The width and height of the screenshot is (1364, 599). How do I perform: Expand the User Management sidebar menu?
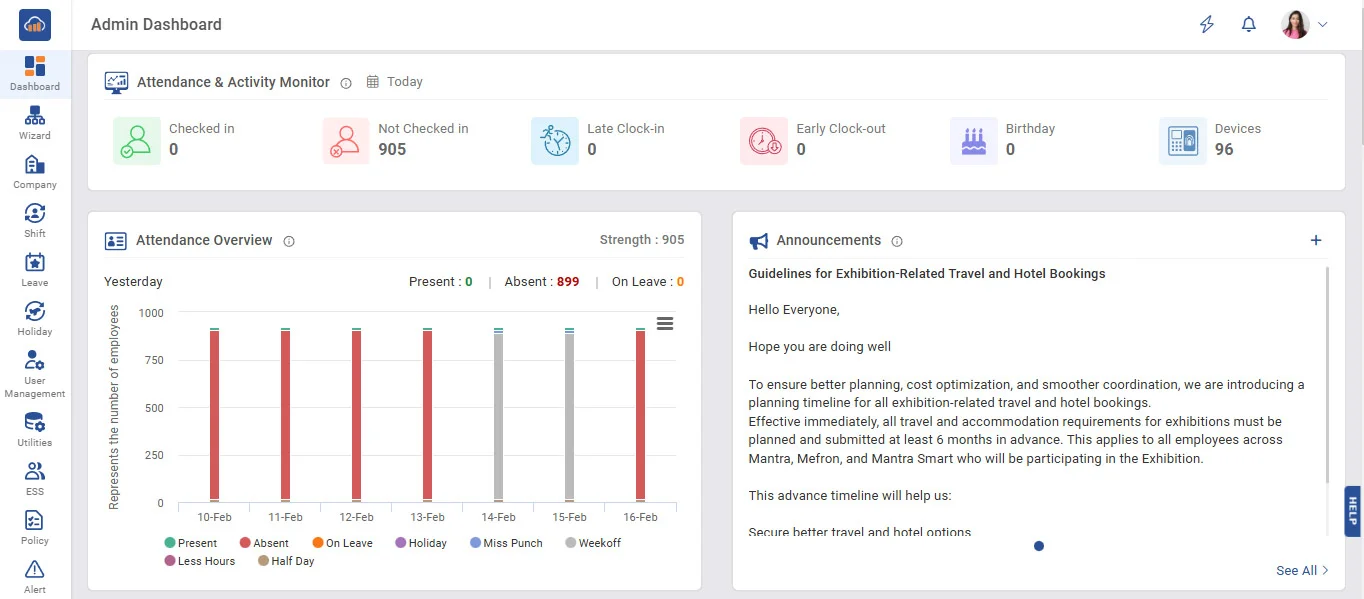pyautogui.click(x=35, y=373)
